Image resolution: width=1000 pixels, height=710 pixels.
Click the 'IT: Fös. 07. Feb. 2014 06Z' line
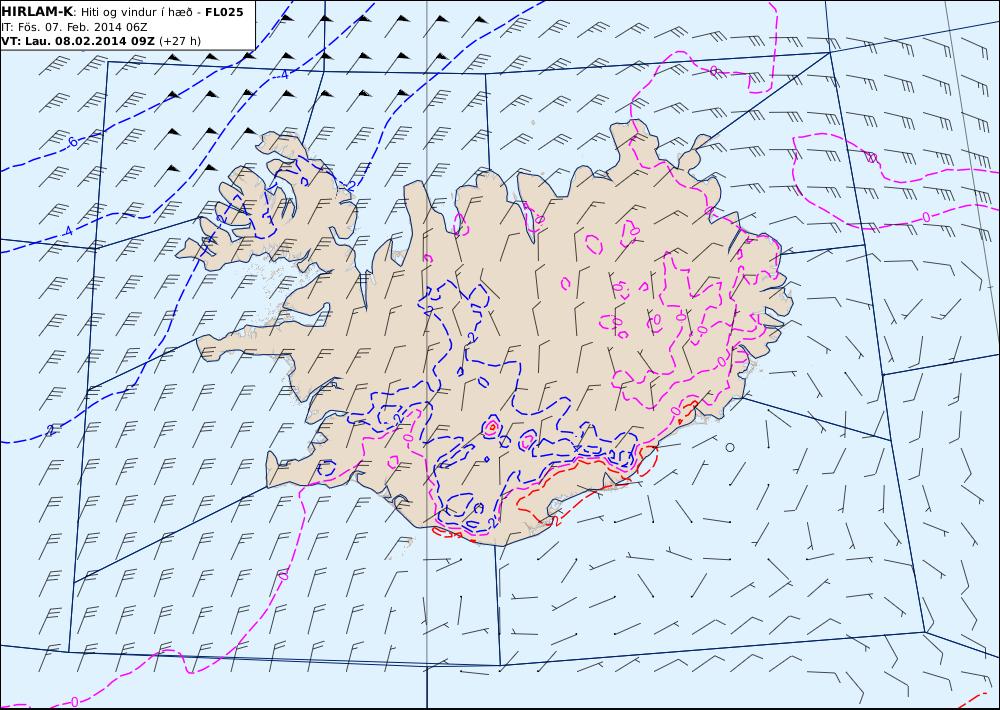(x=74, y=27)
